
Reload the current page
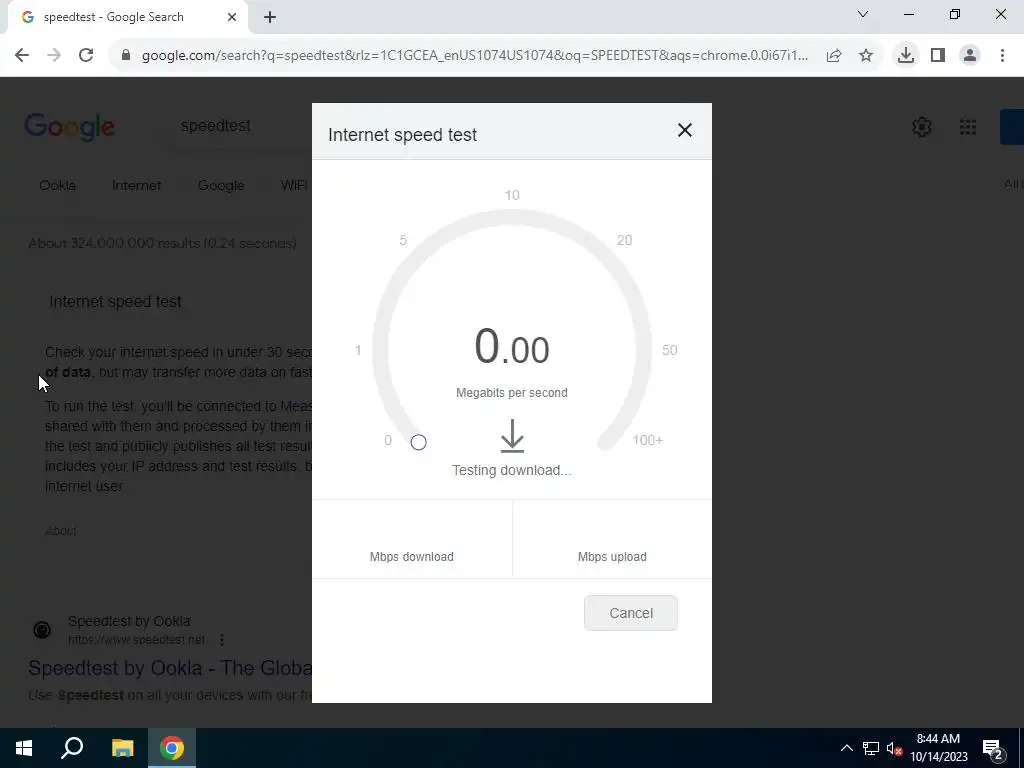(x=86, y=56)
